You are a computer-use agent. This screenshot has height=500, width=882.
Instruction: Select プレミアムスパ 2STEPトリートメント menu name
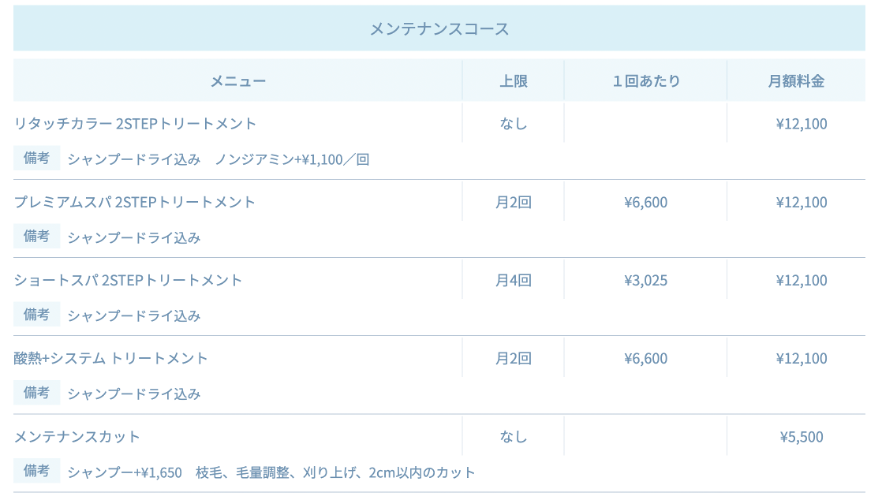pyautogui.click(x=135, y=202)
